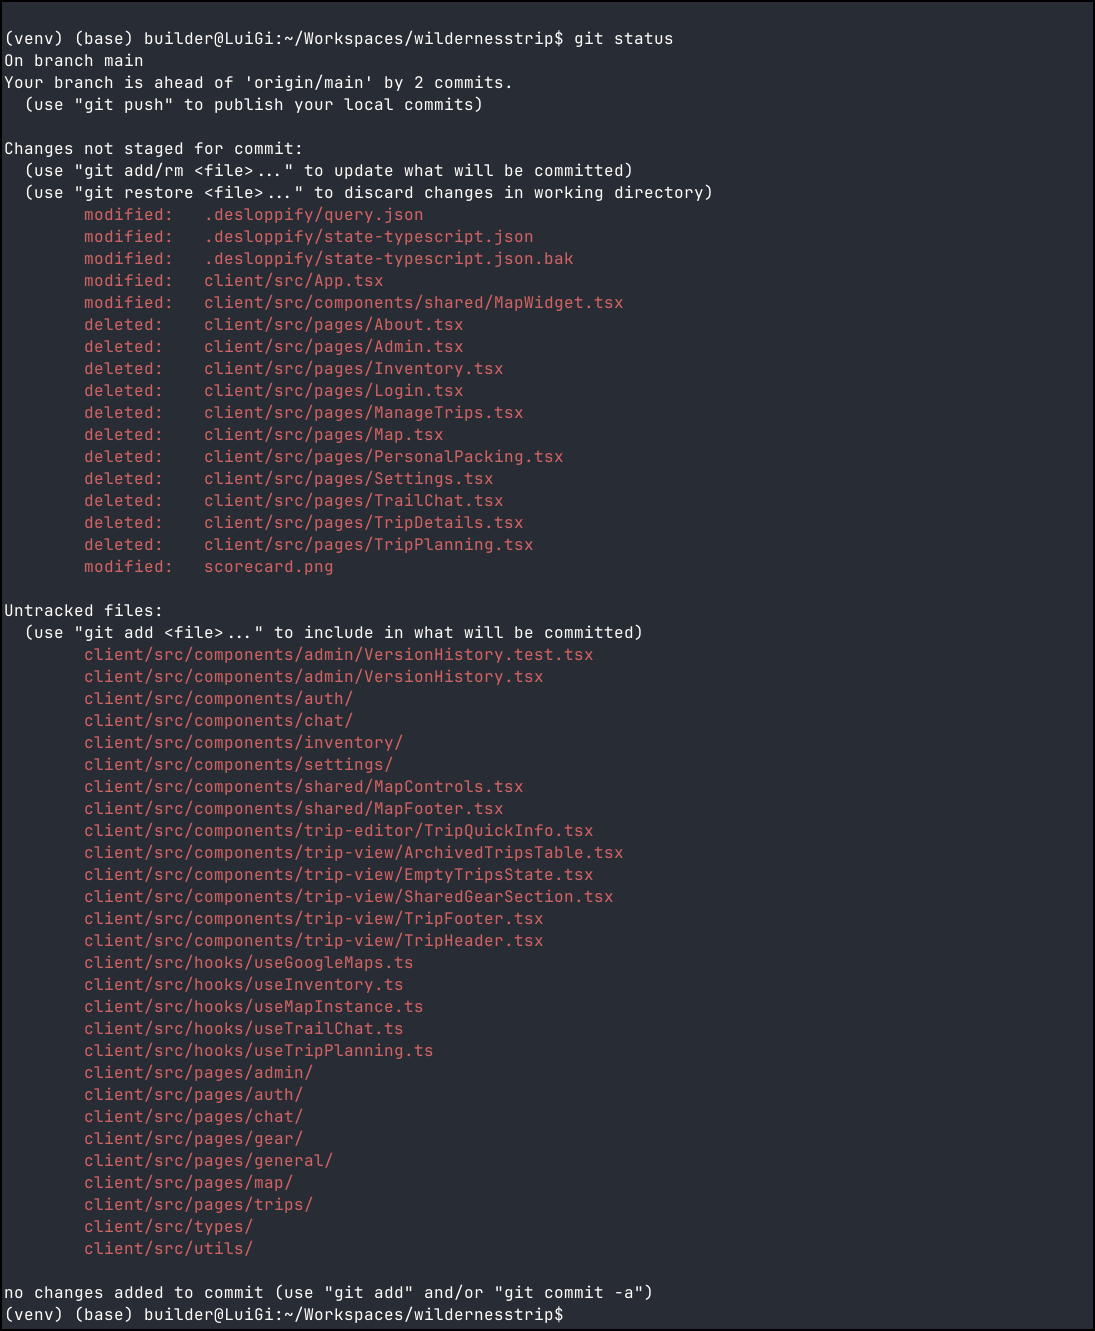Click the MapWidget.tsx modified file path
The image size is (1095, 1331).
[413, 303]
